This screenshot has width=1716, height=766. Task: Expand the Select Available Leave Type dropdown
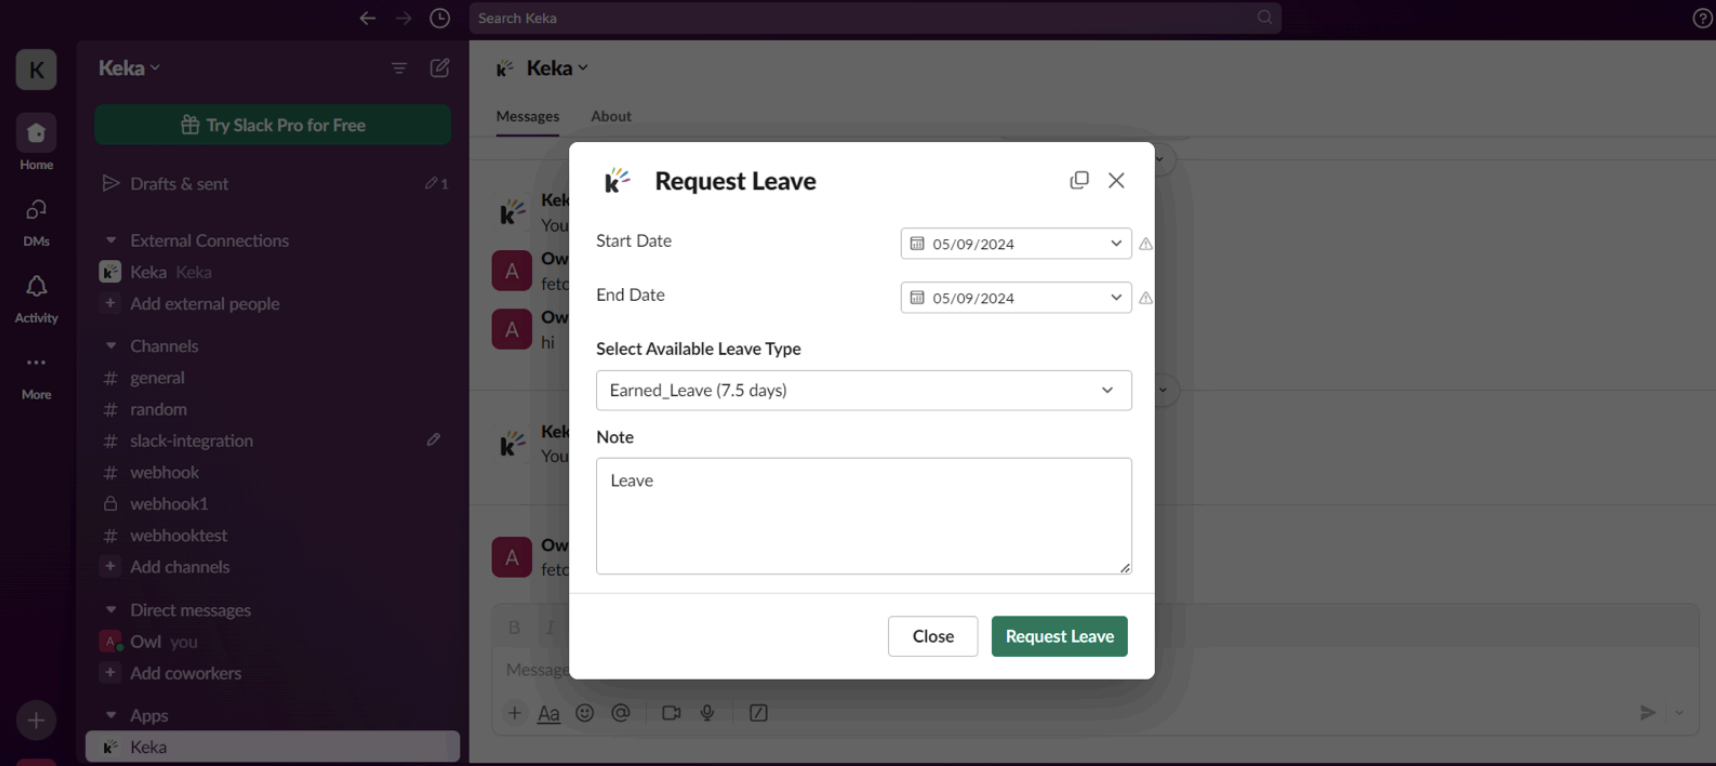pyautogui.click(x=863, y=390)
